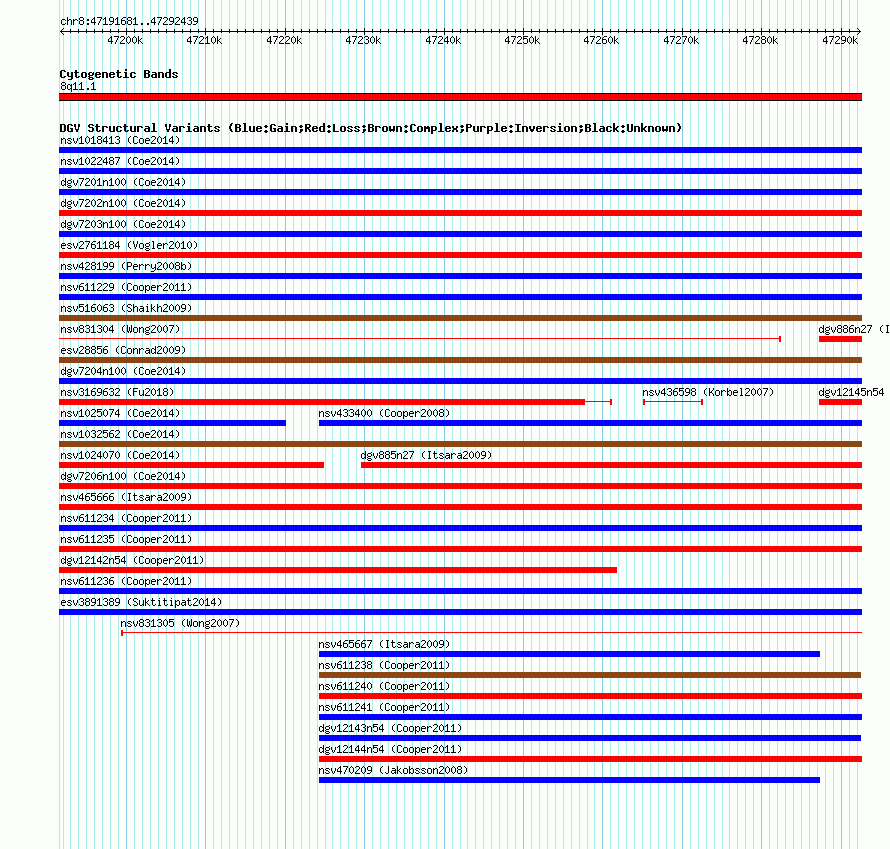Select the nsv516063 (Shaikh2009) label
This screenshot has width=890, height=849.
(x=126, y=308)
